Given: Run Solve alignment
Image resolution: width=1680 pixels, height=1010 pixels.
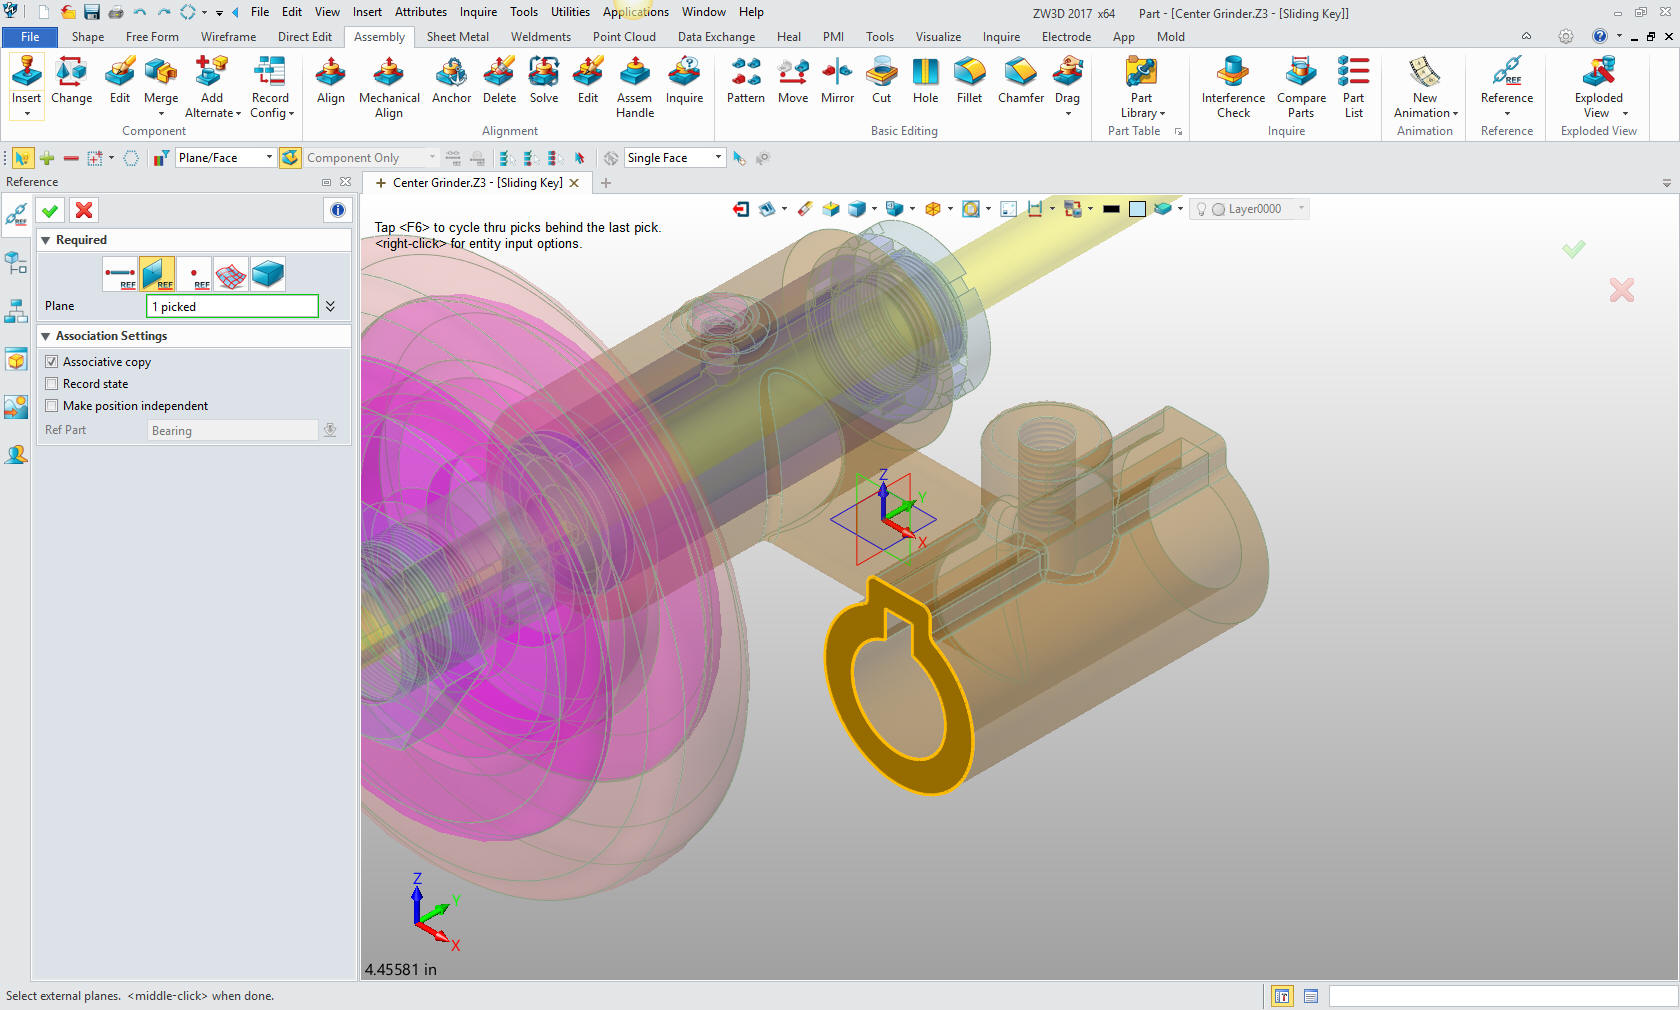Looking at the screenshot, I should point(544,80).
